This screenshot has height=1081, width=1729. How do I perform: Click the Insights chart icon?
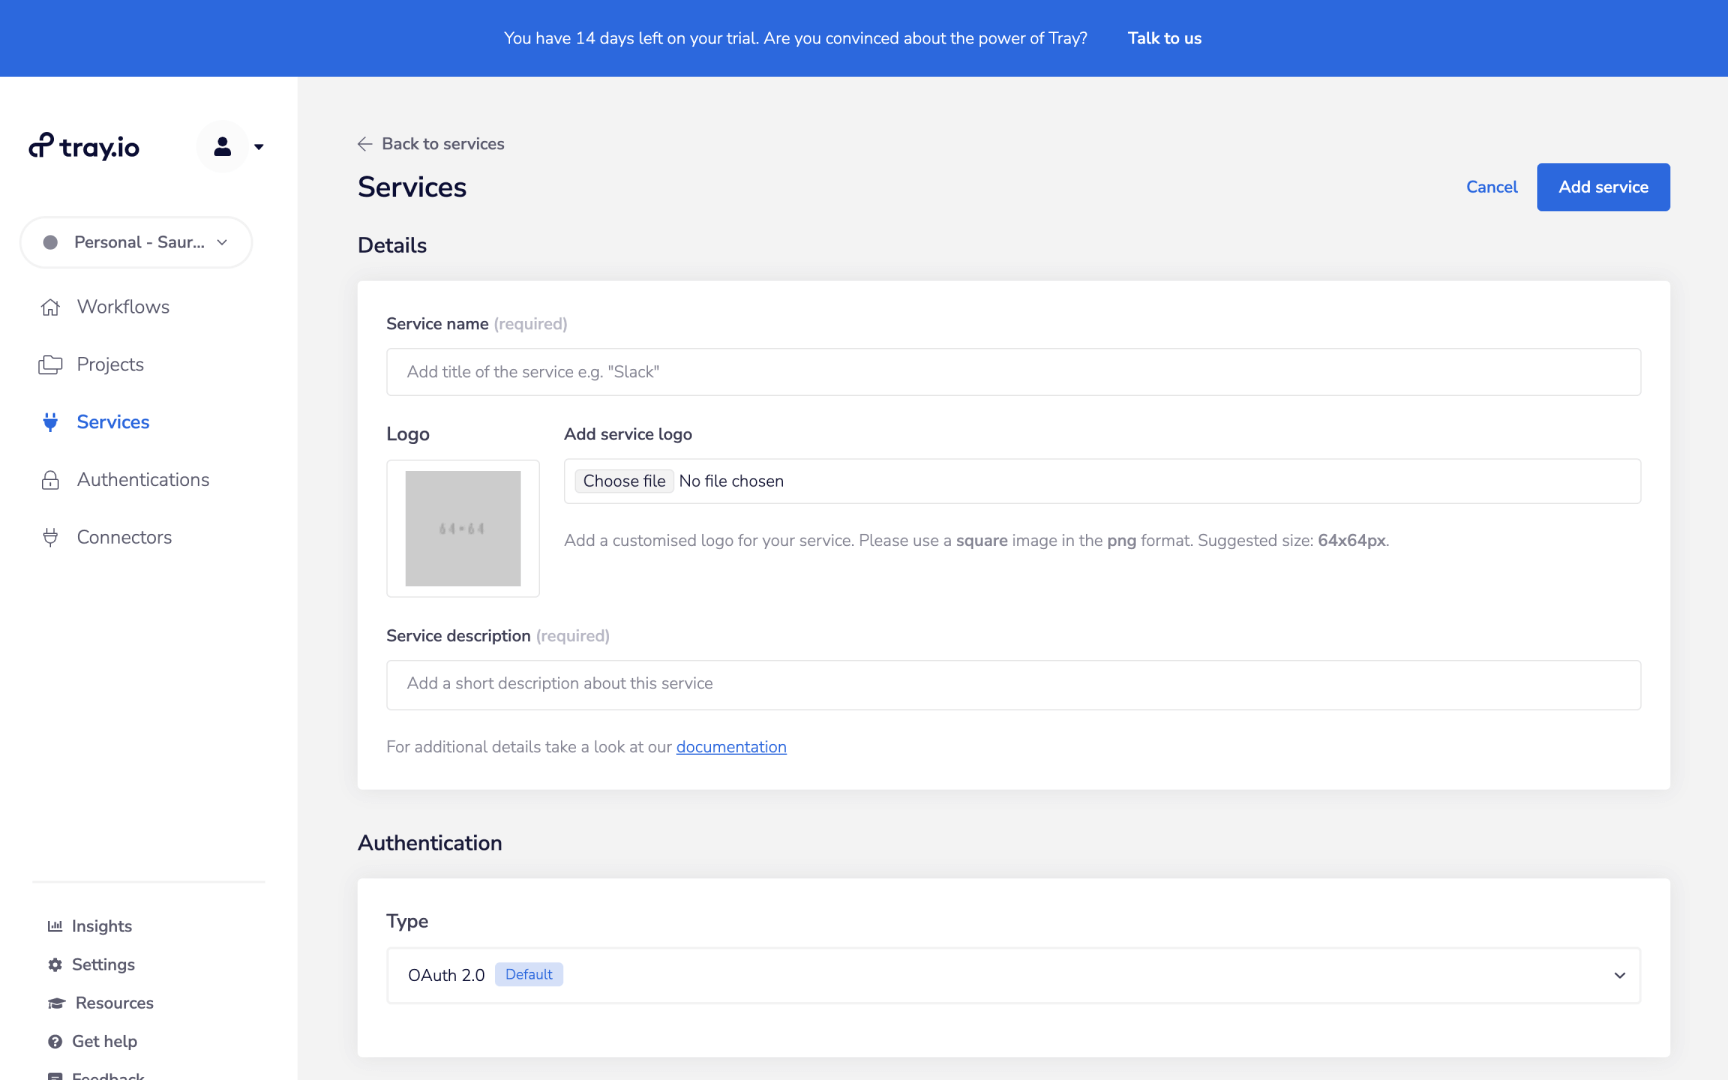click(55, 926)
